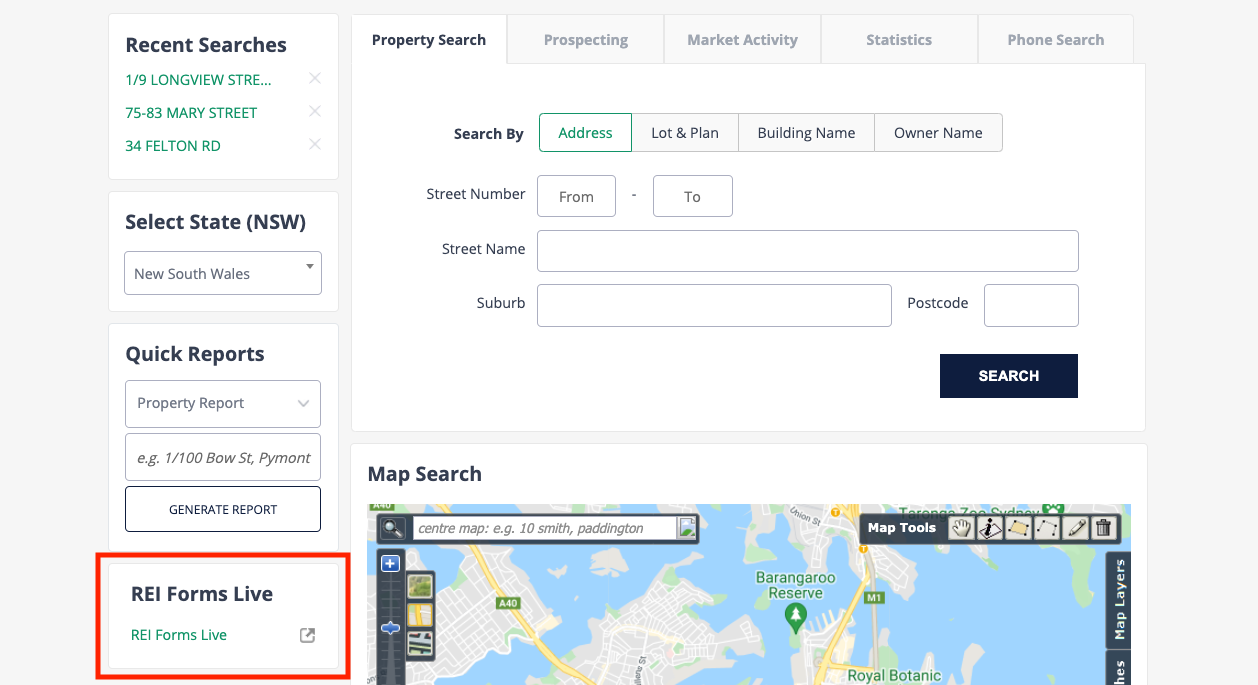The image size is (1258, 685).
Task: Expand the Map Layers panel
Action: pos(1117,600)
